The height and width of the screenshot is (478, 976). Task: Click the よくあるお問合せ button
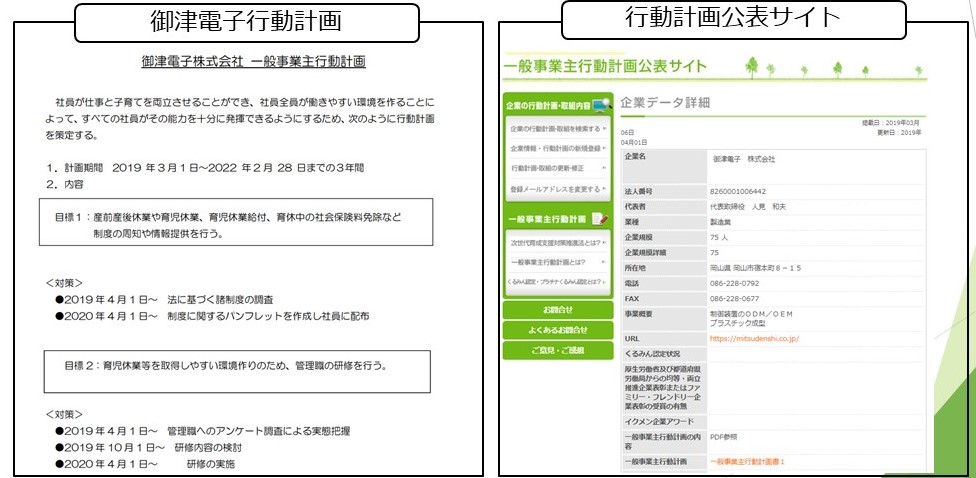click(x=558, y=330)
